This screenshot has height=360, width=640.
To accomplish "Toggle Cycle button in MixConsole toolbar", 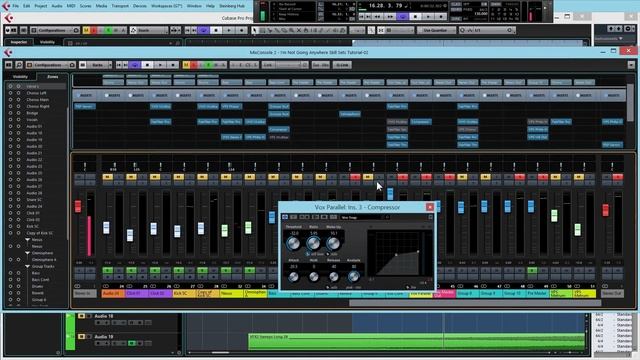I will click(x=135, y=65).
